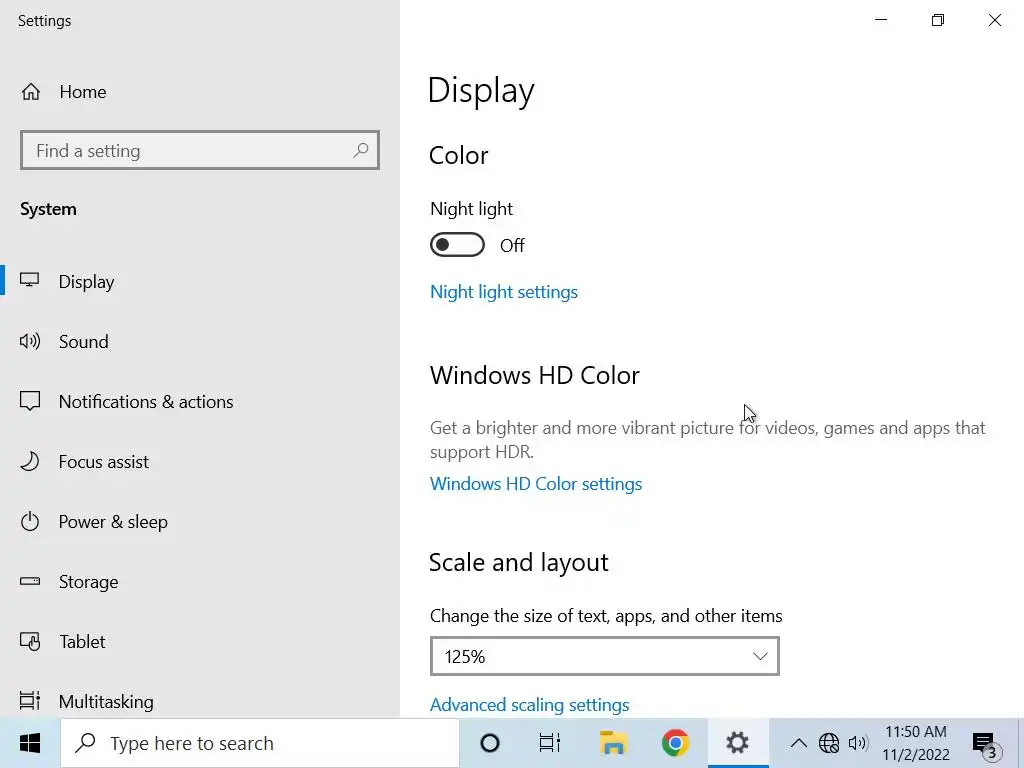Open Night light settings link
The height and width of the screenshot is (768, 1024).
coord(504,292)
